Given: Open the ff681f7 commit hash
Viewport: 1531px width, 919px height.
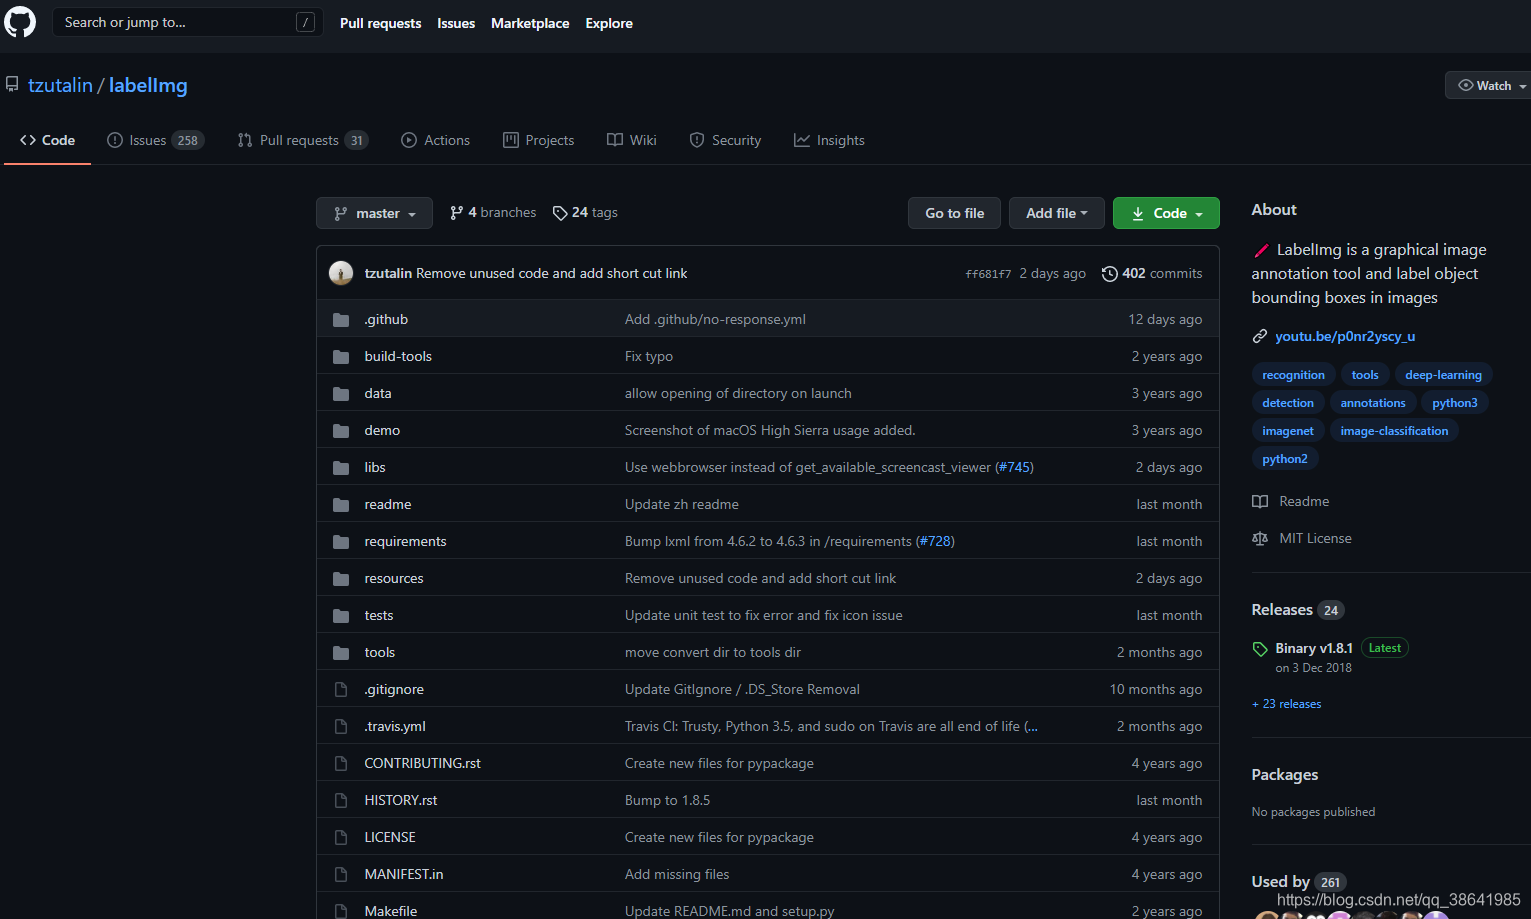Looking at the screenshot, I should [988, 274].
